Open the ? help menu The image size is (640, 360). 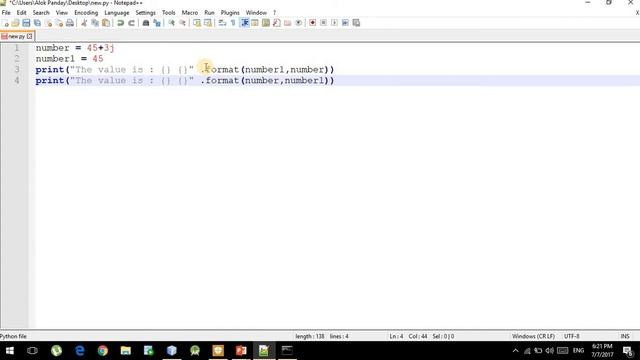[275, 13]
